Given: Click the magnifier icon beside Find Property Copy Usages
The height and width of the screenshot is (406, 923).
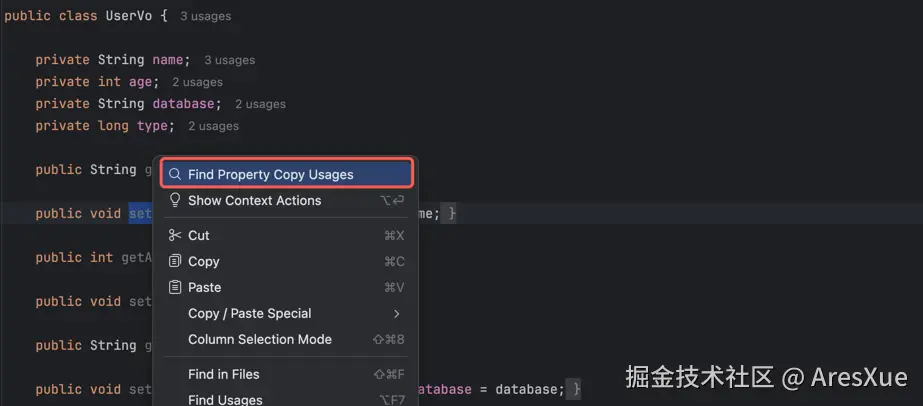Looking at the screenshot, I should coord(175,174).
